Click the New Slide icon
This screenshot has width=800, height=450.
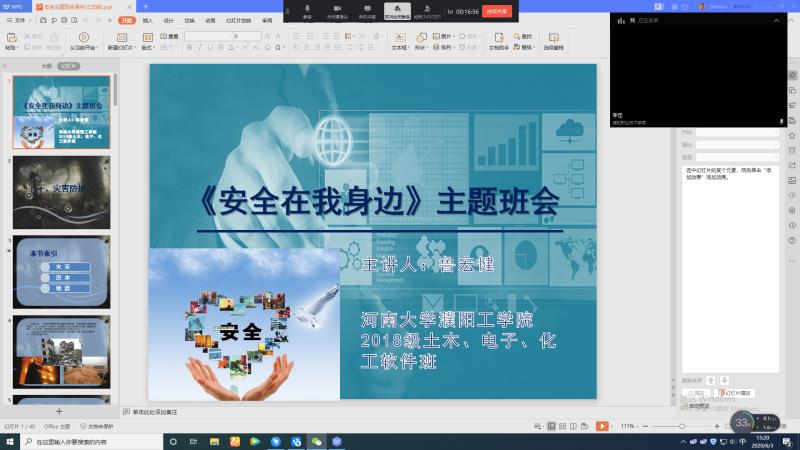(121, 38)
